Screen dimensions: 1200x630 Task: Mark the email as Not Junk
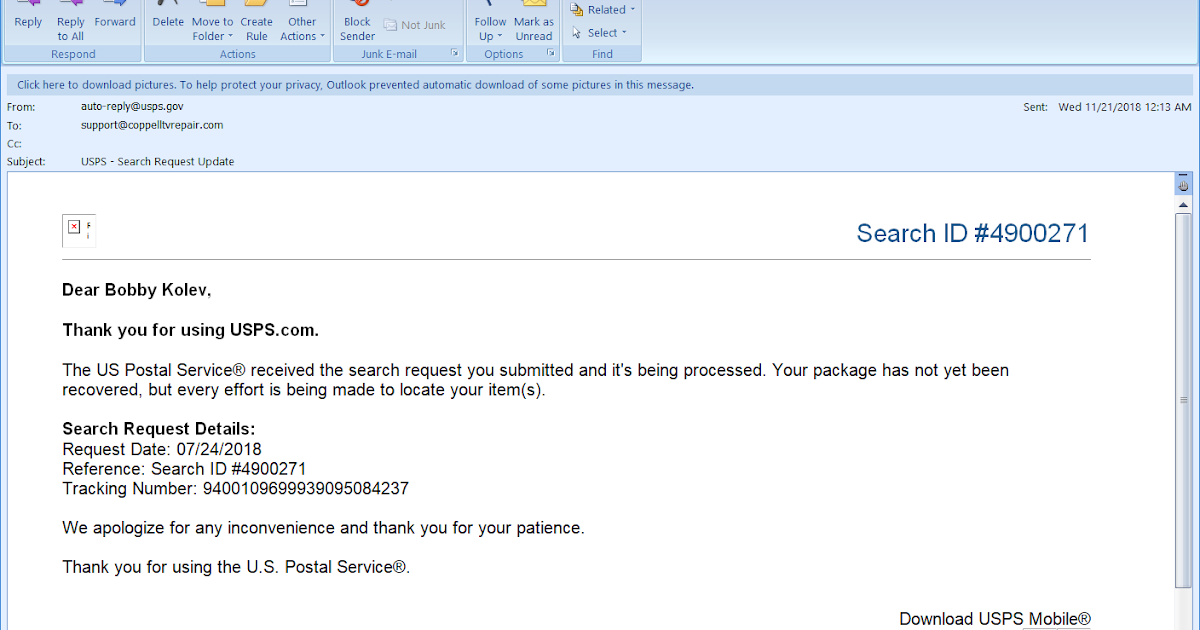pos(418,25)
